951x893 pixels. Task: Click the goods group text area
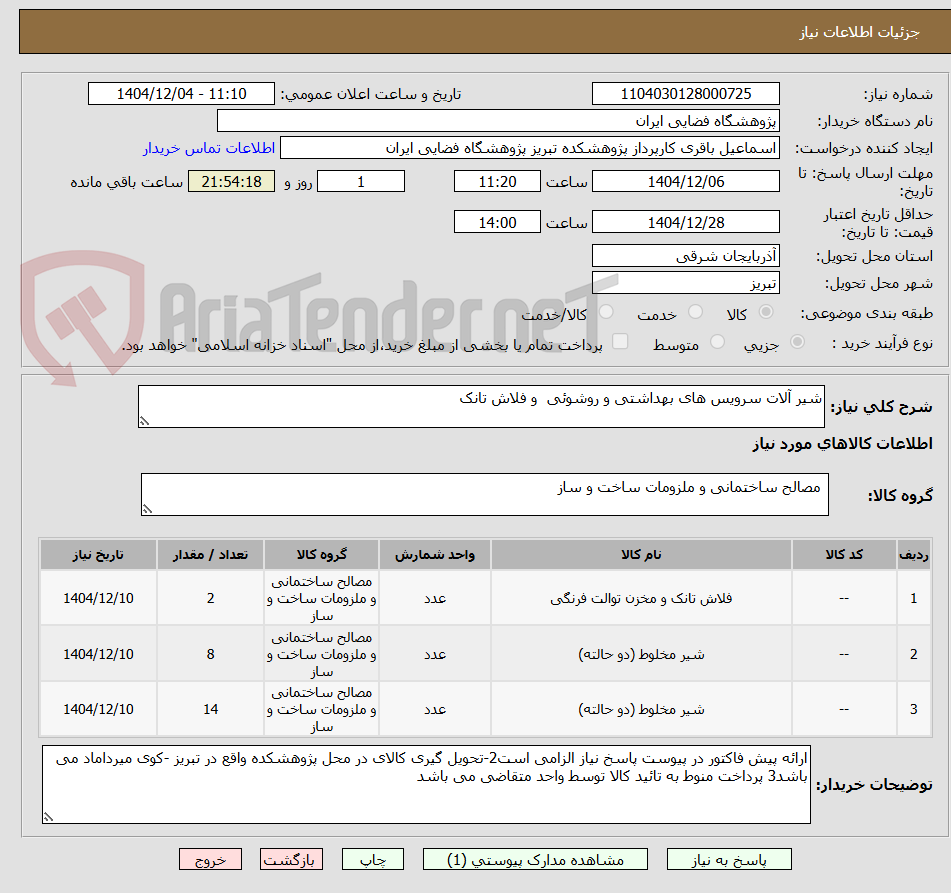click(x=485, y=494)
